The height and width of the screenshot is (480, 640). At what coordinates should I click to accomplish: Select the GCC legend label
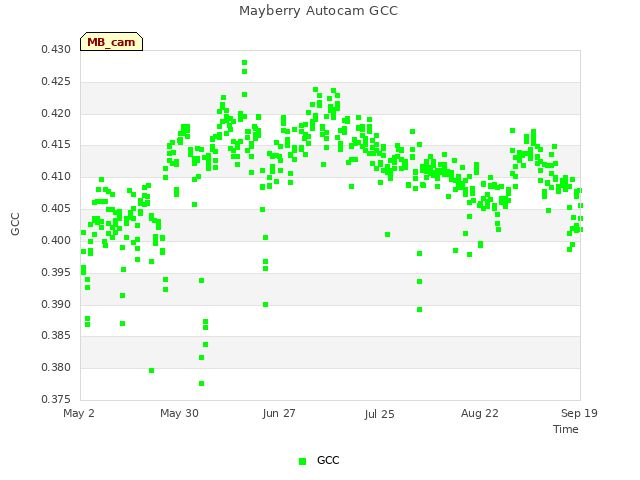pos(328,460)
